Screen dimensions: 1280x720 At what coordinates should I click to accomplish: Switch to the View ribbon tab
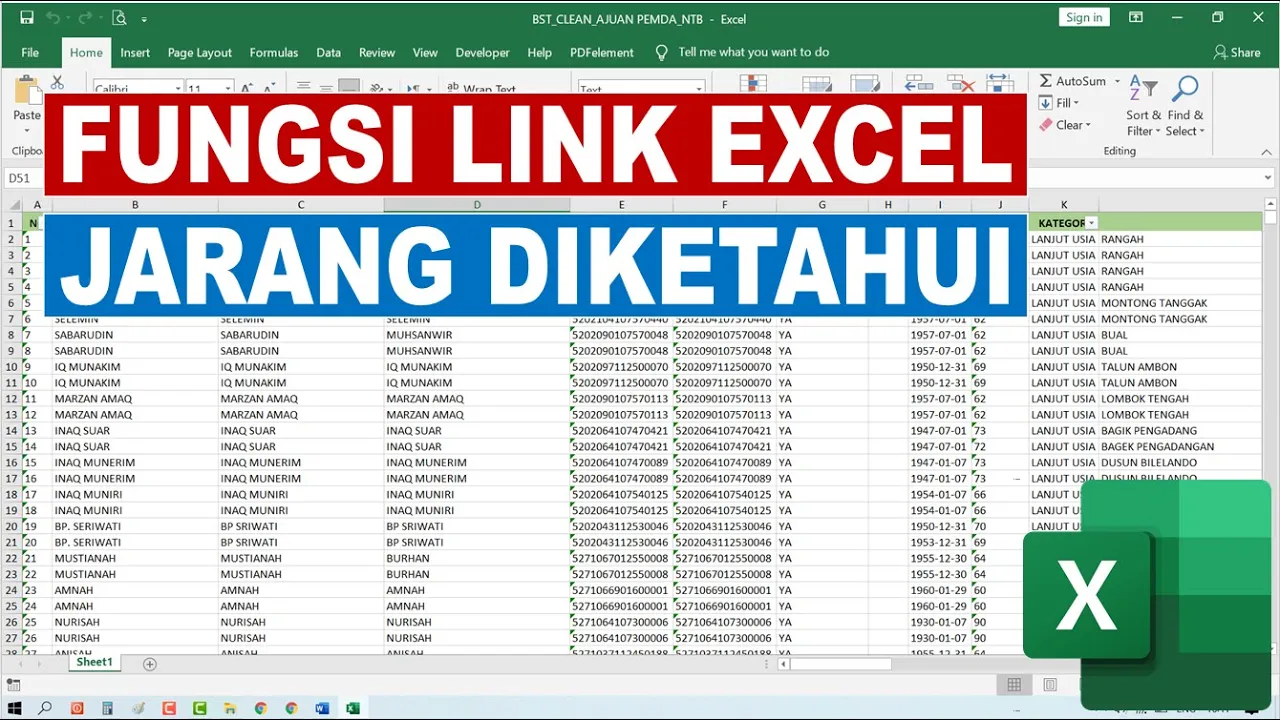coord(425,52)
